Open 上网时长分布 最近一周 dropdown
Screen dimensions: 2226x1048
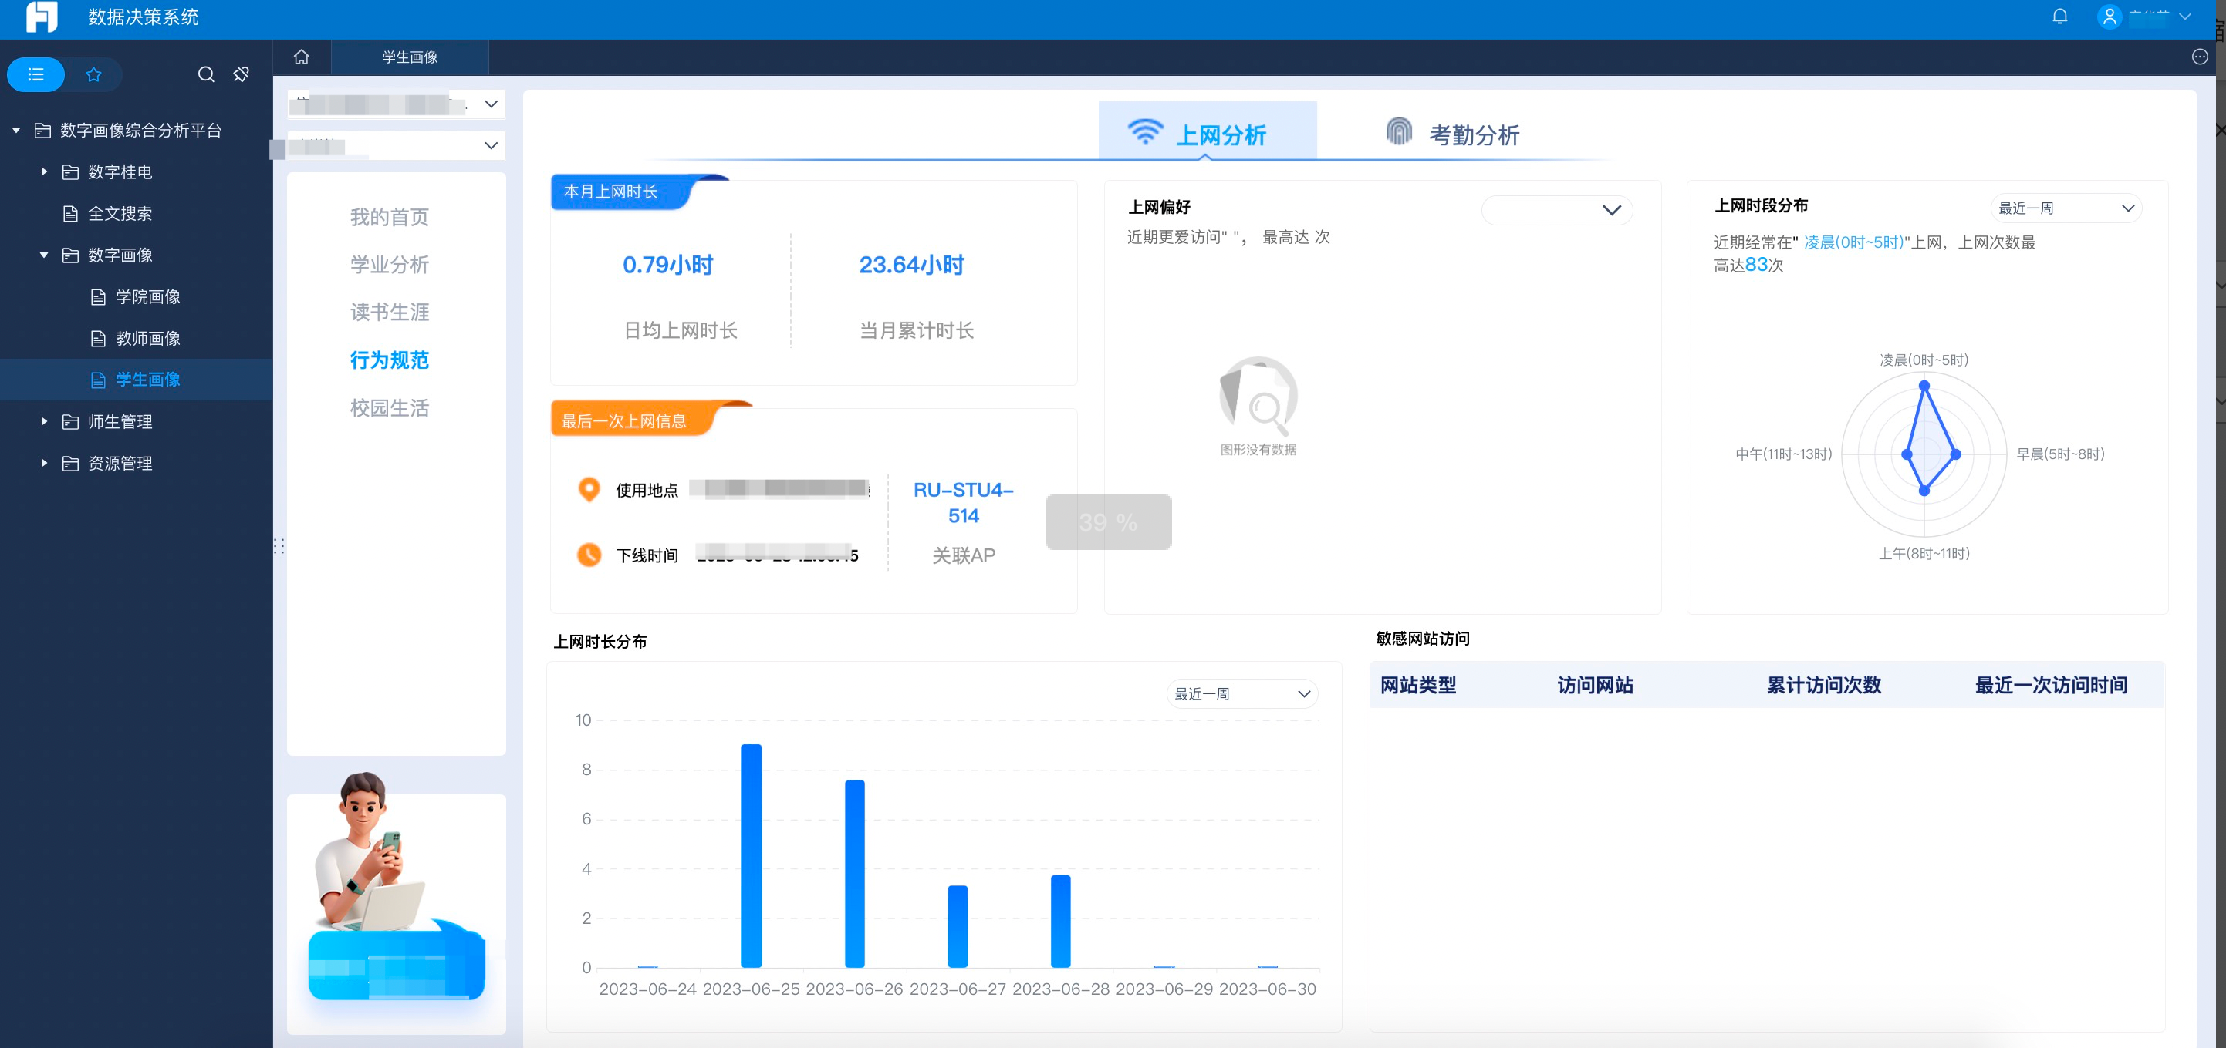(1242, 694)
